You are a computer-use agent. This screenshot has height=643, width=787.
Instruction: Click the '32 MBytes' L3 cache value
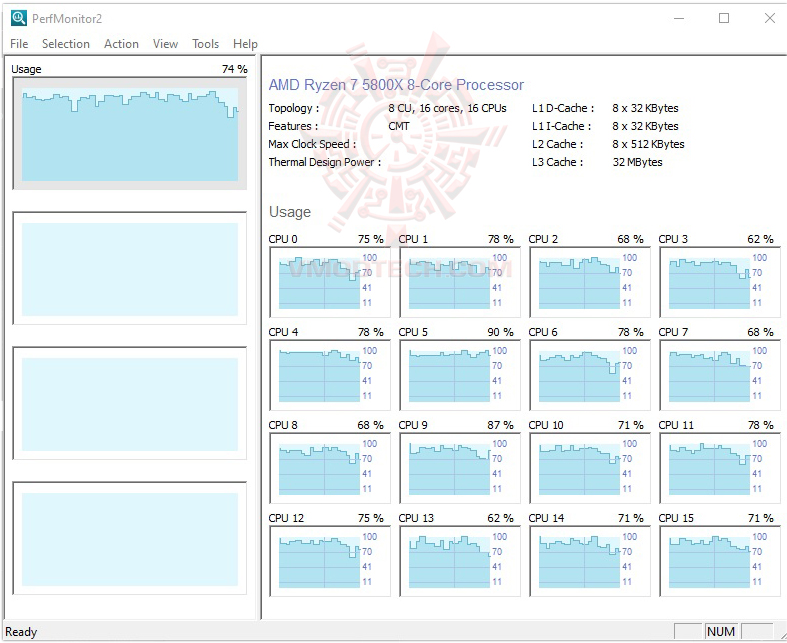coord(637,162)
